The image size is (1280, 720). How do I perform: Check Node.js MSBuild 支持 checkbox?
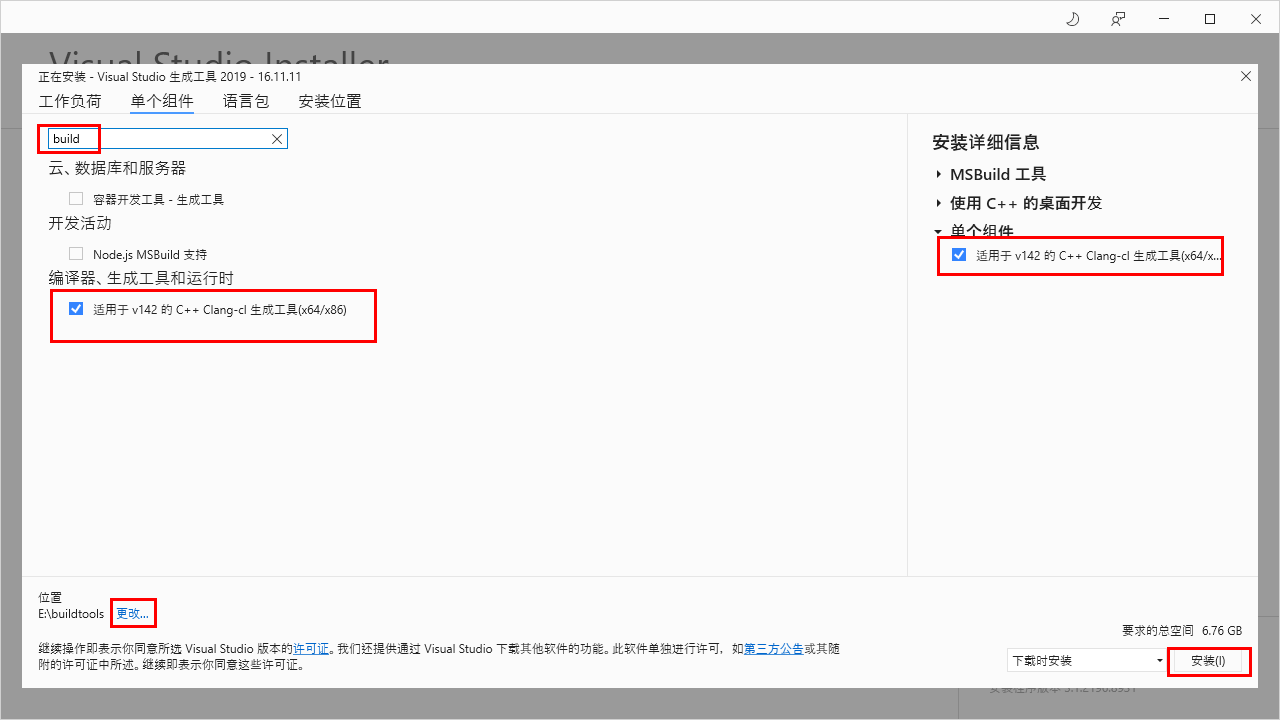pyautogui.click(x=76, y=254)
